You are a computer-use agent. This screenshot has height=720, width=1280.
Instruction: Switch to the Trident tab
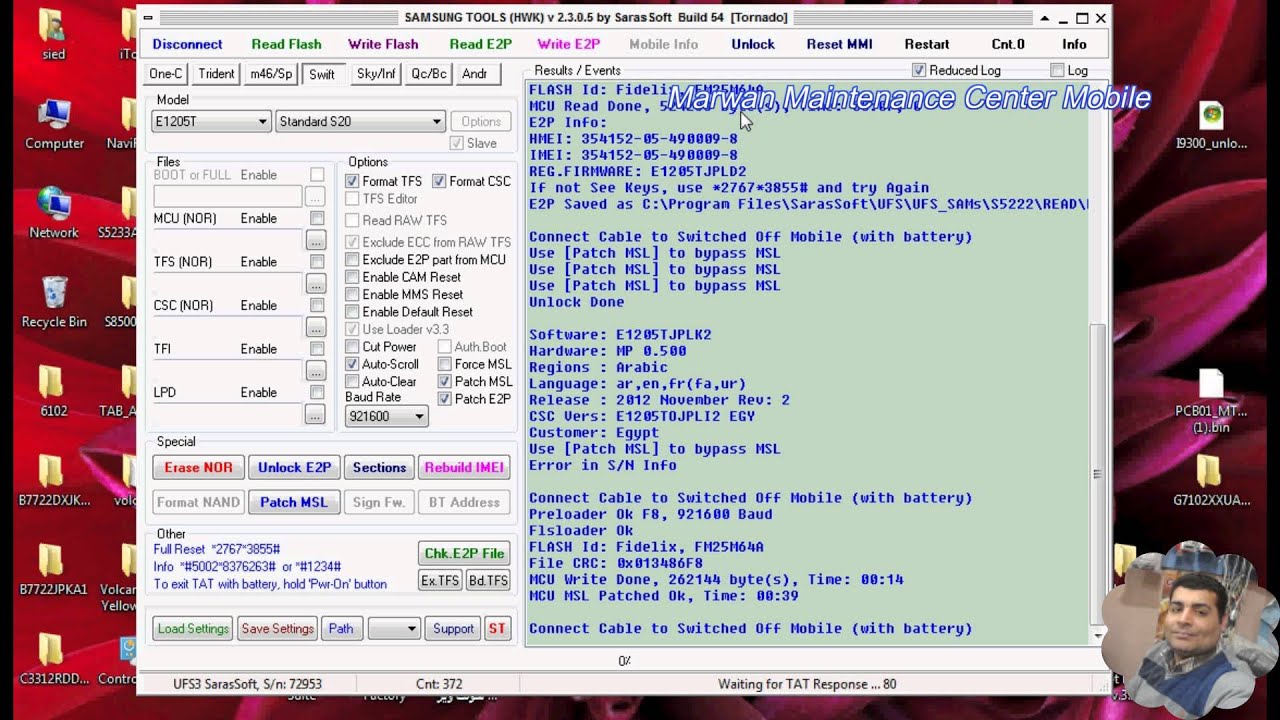216,74
